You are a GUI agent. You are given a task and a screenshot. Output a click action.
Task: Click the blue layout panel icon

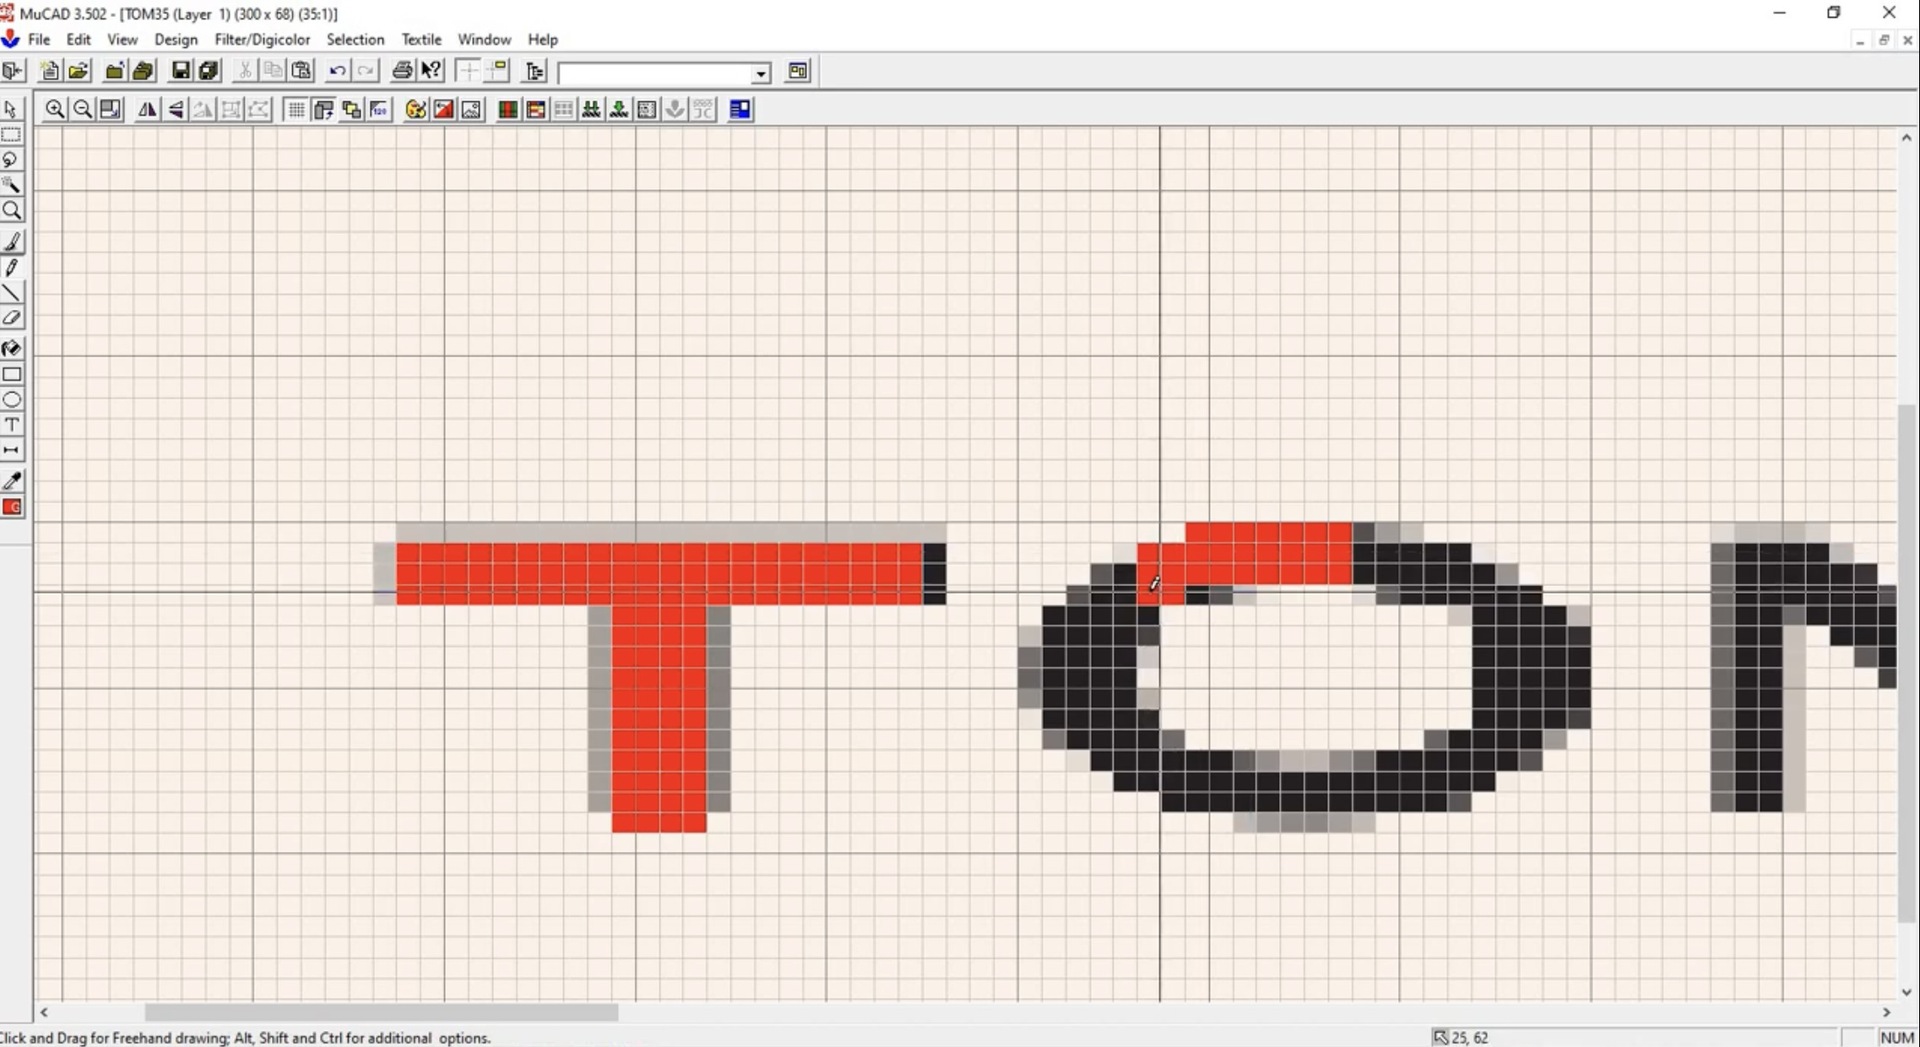[740, 110]
